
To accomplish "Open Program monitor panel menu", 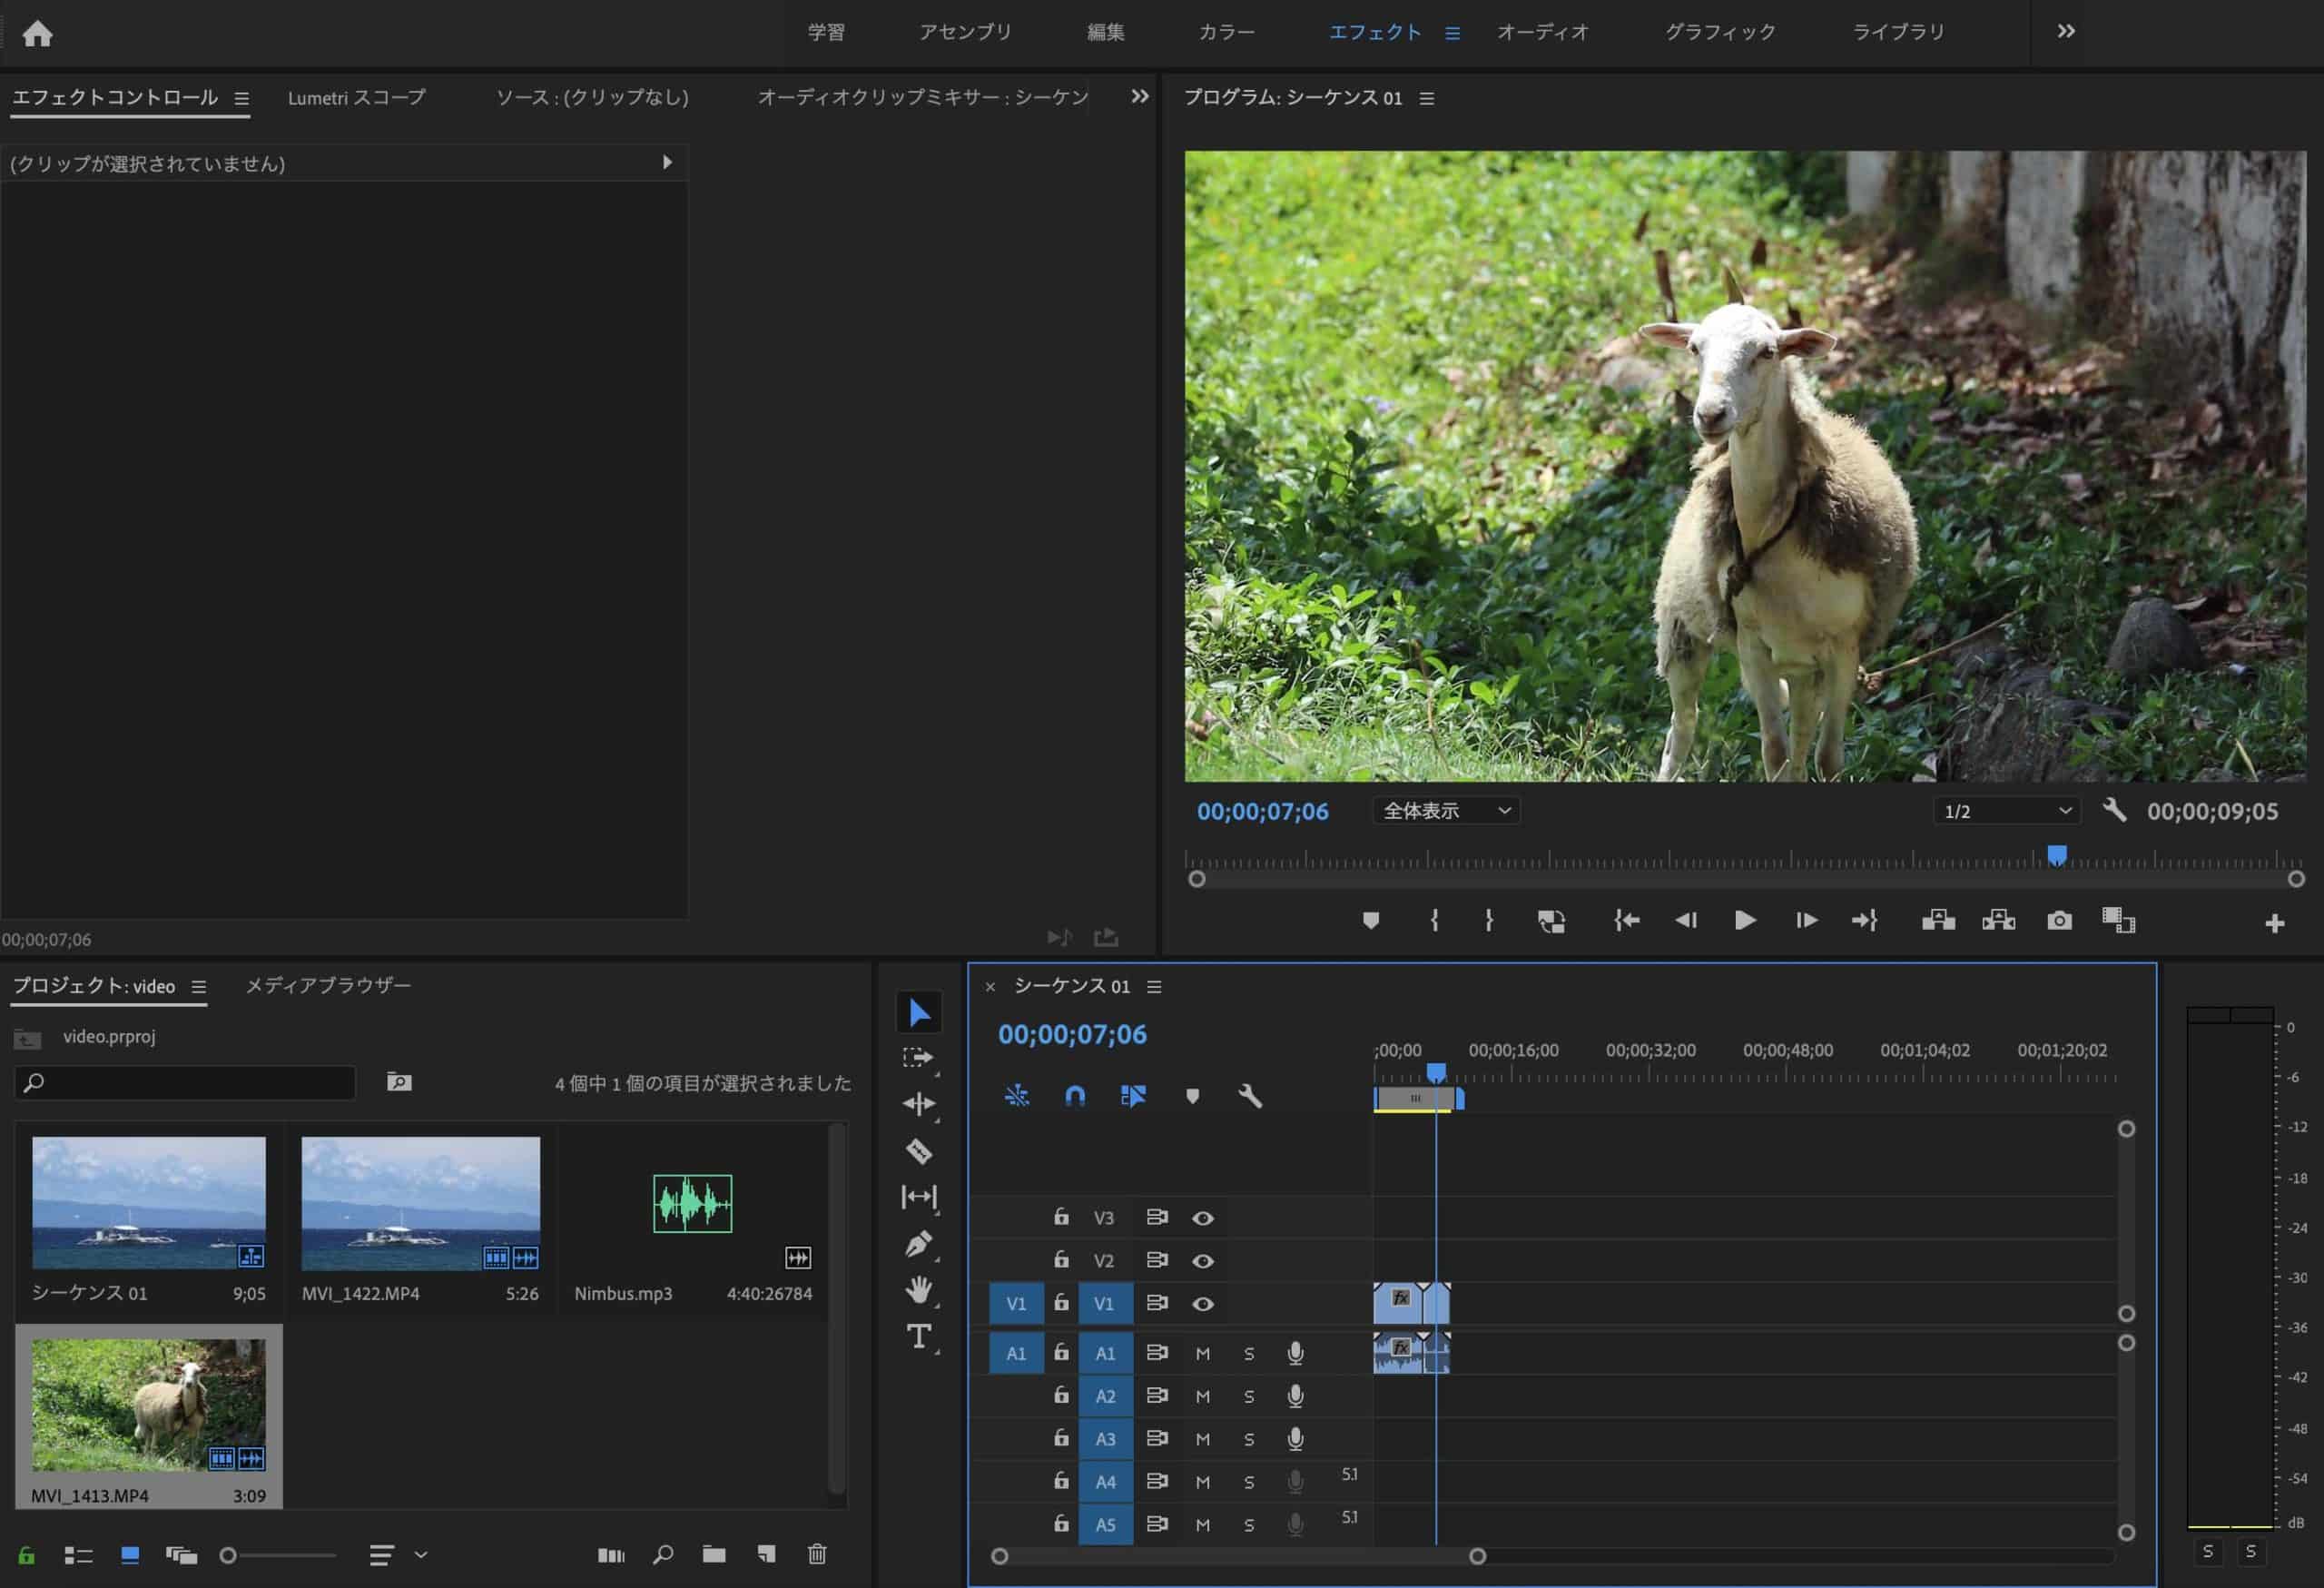I will pyautogui.click(x=1427, y=98).
